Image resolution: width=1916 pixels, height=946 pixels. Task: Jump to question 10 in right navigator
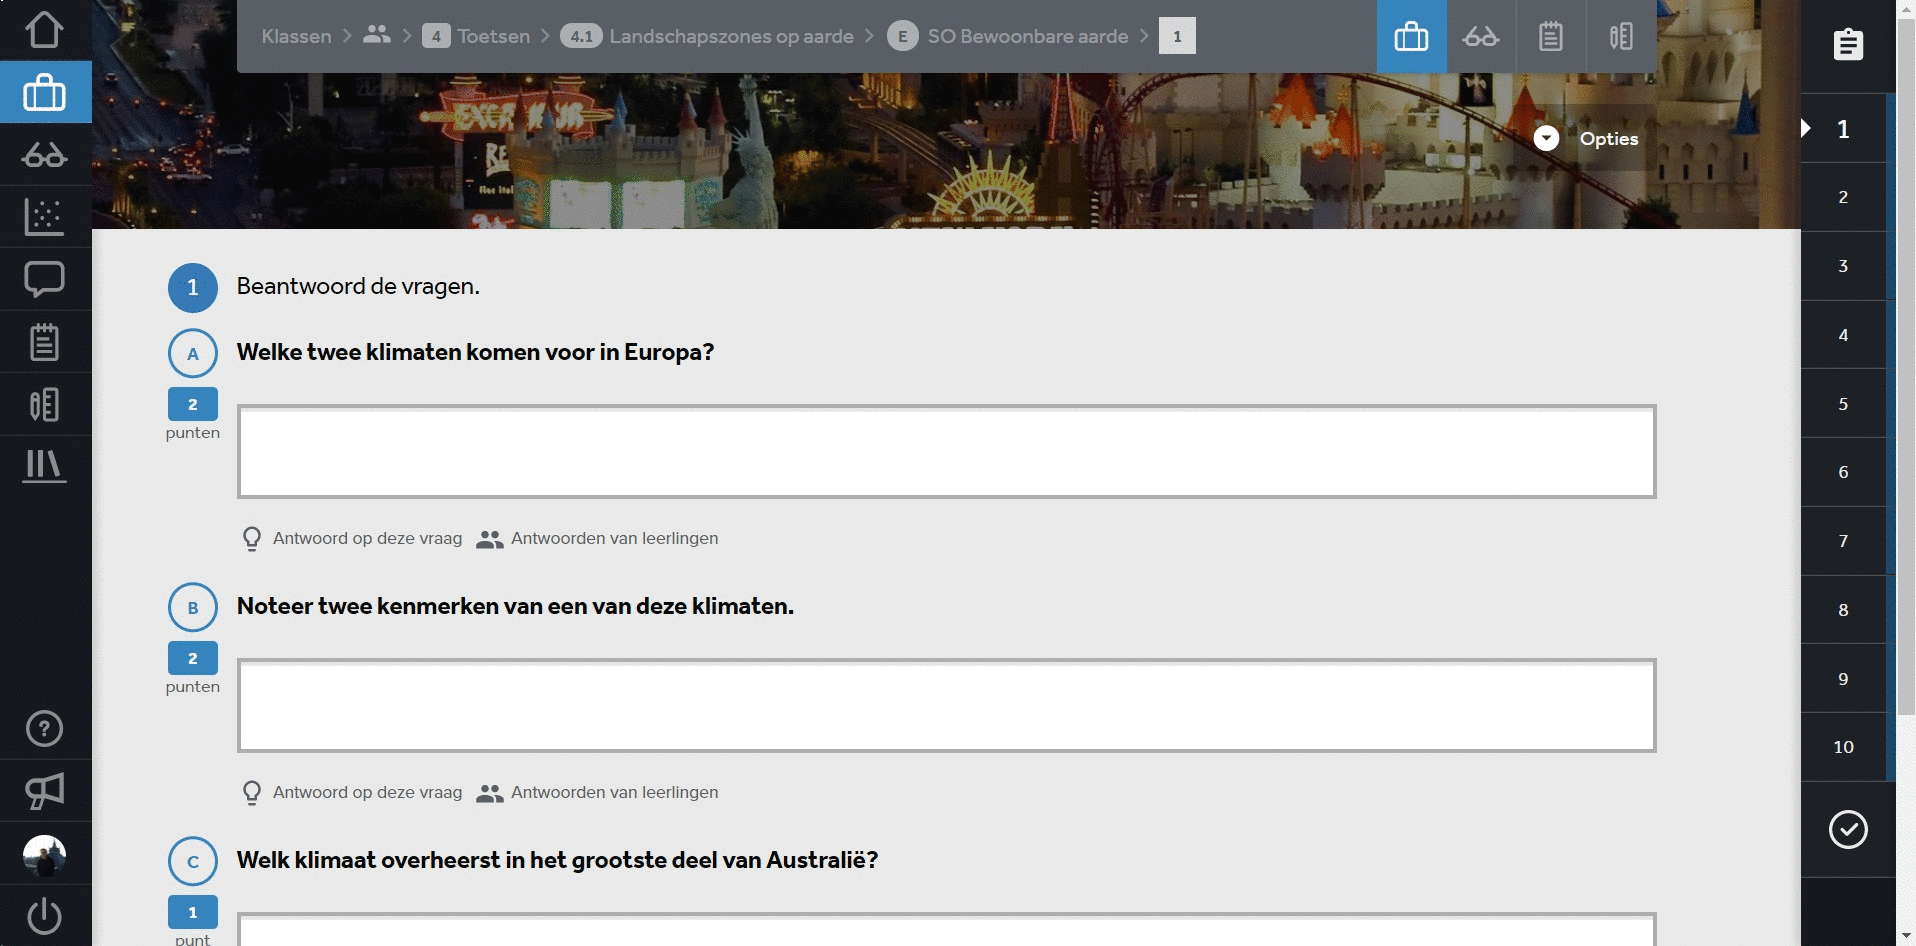pos(1843,747)
